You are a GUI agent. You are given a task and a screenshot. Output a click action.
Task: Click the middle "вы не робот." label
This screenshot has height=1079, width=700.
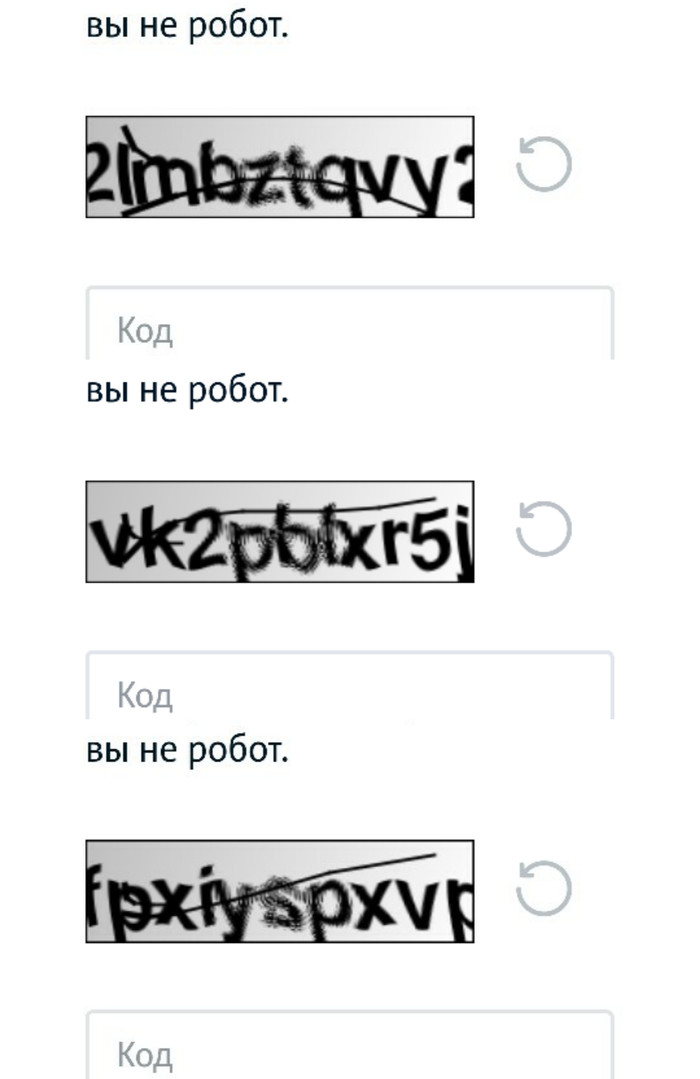[187, 389]
